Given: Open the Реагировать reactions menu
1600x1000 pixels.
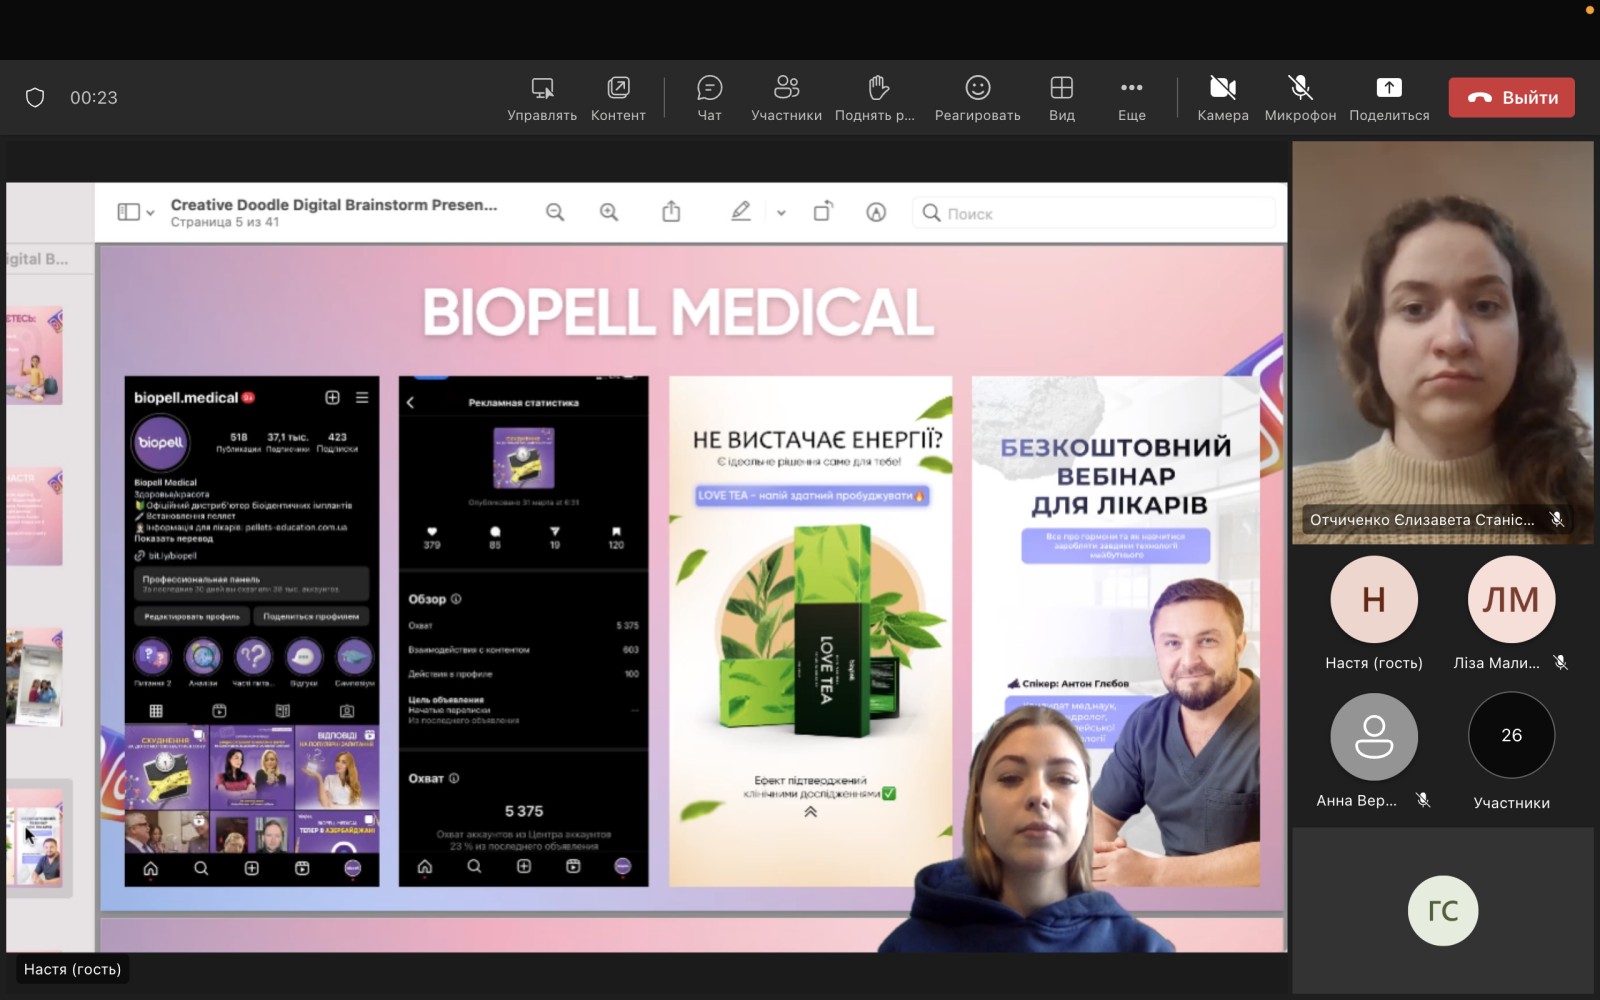Looking at the screenshot, I should pyautogui.click(x=978, y=98).
